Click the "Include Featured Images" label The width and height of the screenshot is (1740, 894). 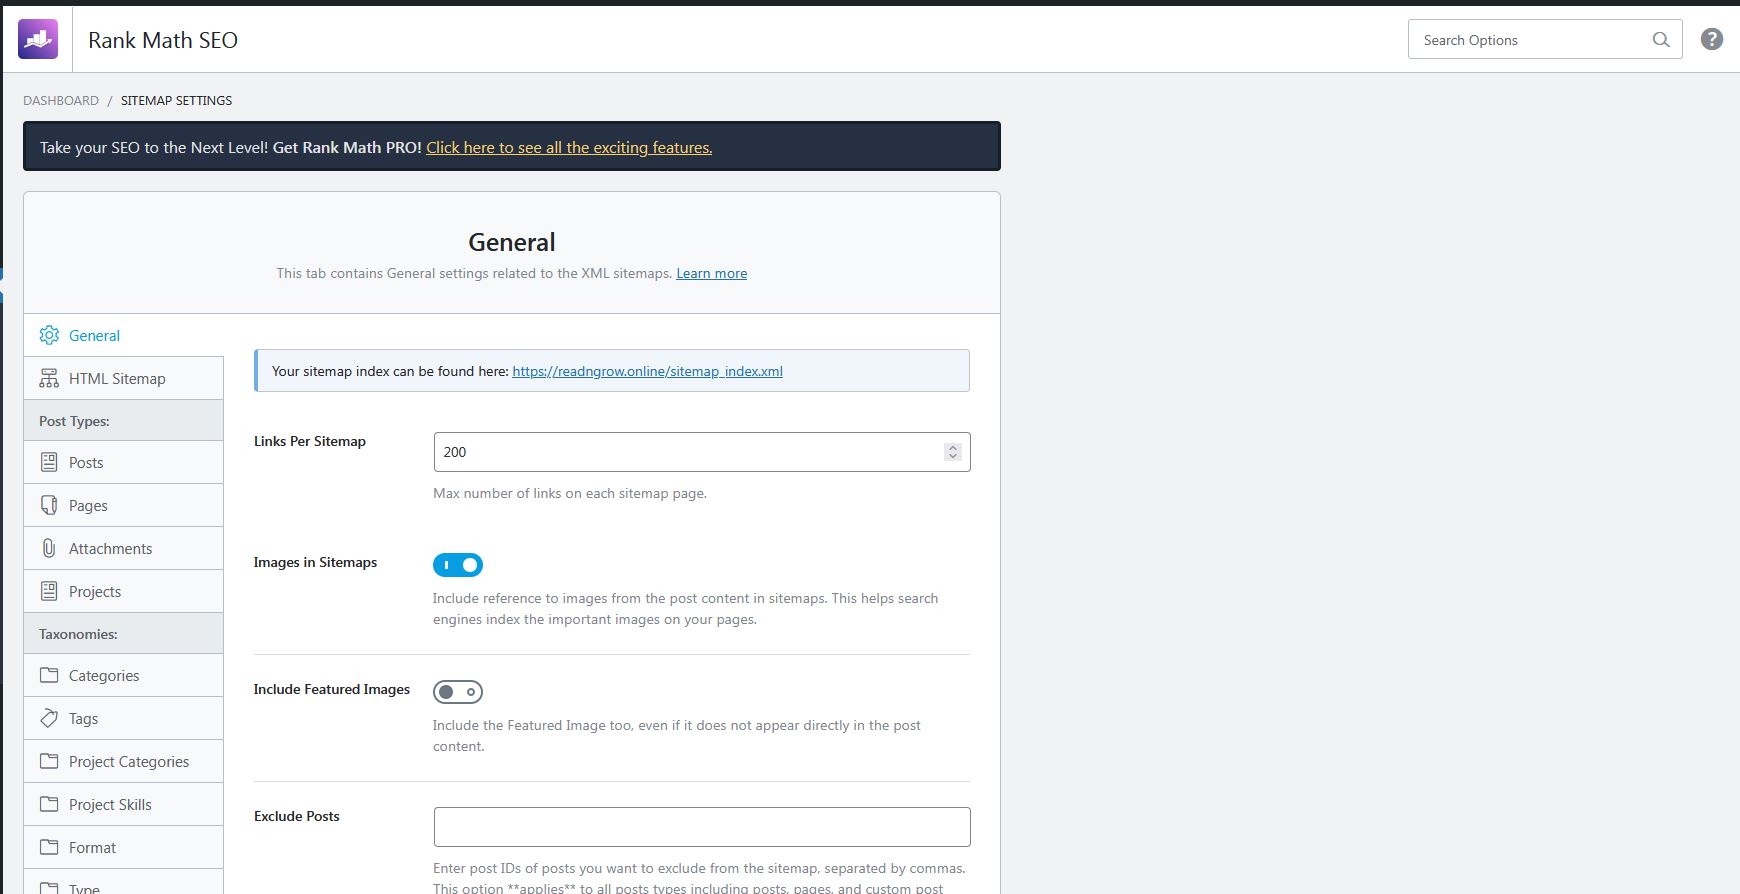coord(332,689)
